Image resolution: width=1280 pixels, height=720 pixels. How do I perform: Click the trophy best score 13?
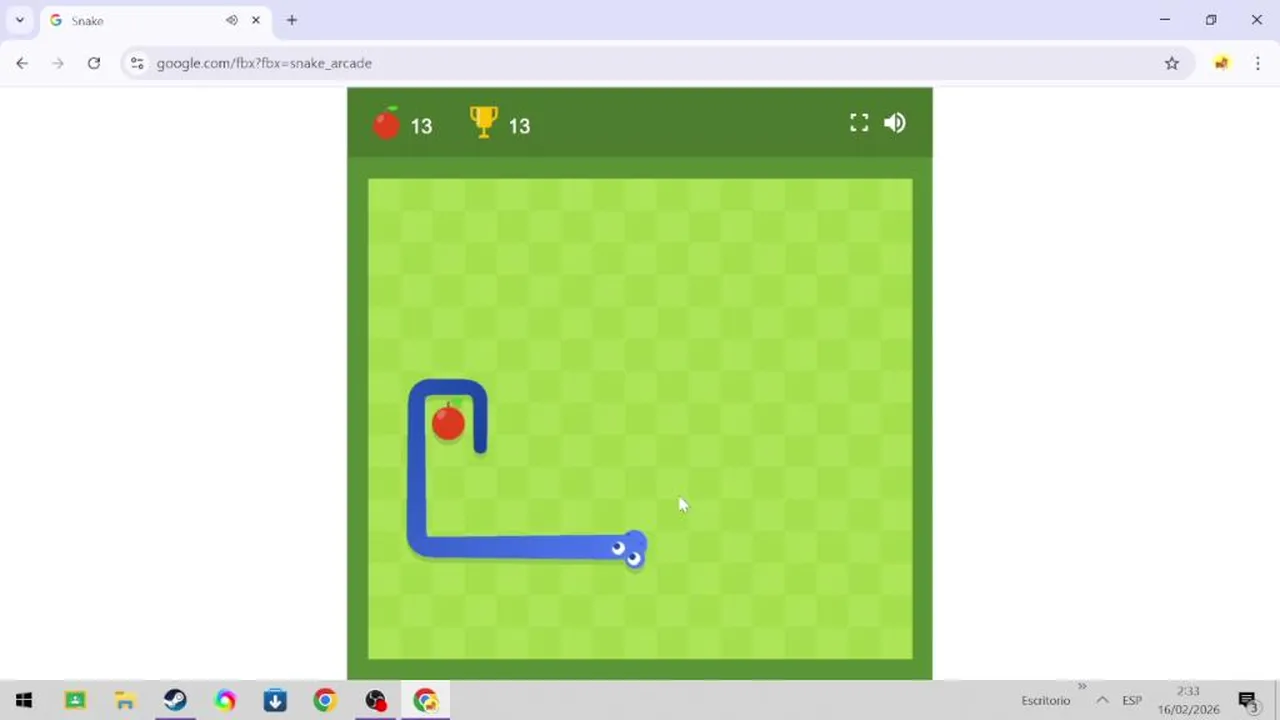519,126
